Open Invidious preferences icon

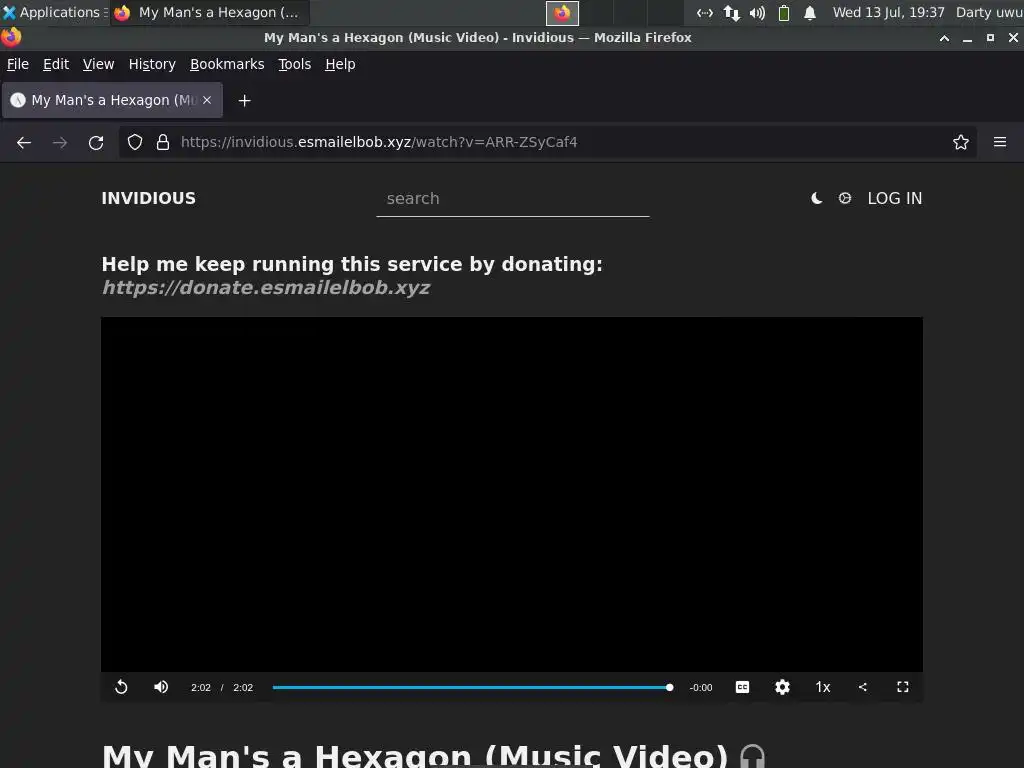tap(845, 198)
